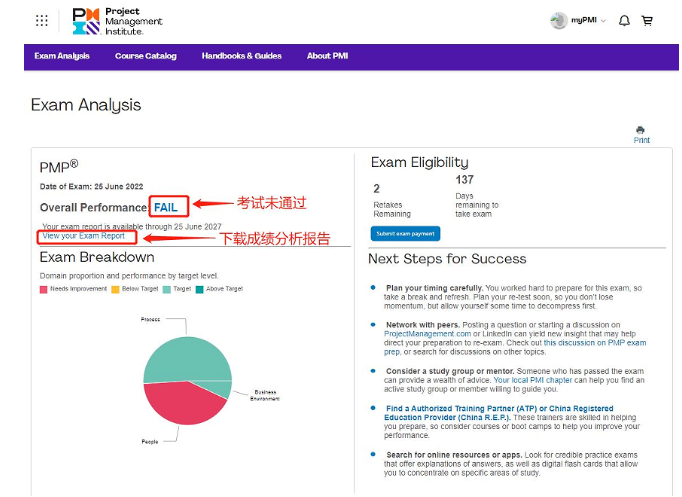Follow the ProjectManagement.com link
Viewport: 682px width, 497px height.
[426, 333]
